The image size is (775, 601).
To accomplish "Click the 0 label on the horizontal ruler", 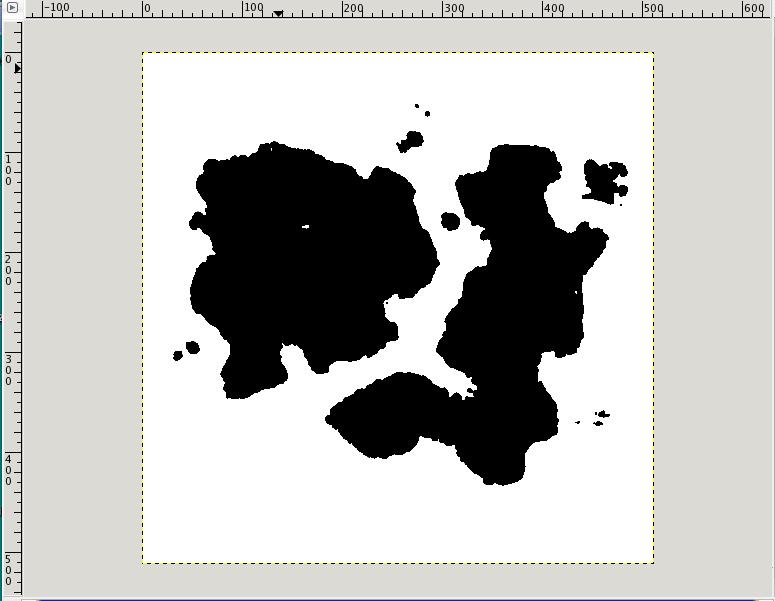I will (x=147, y=8).
